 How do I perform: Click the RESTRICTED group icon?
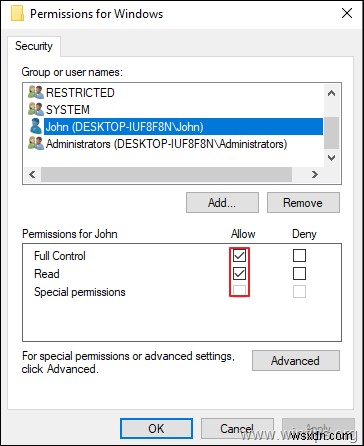pyautogui.click(x=36, y=92)
